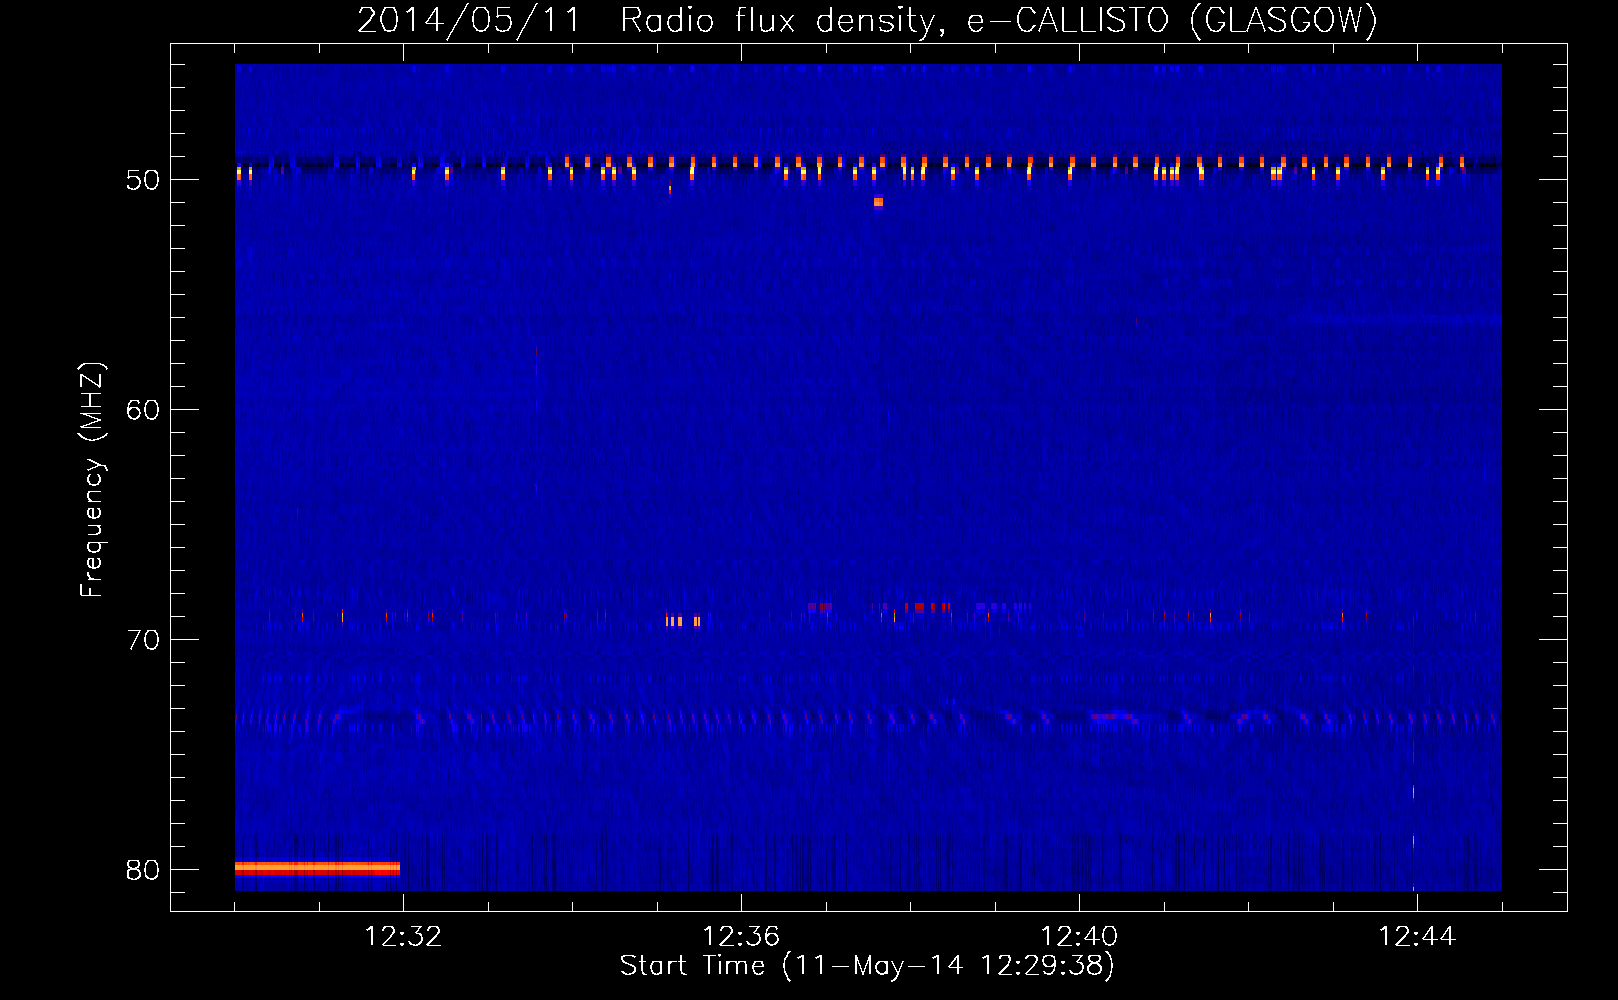
Task: Click the 12:36 time tick label
Action: click(x=741, y=937)
